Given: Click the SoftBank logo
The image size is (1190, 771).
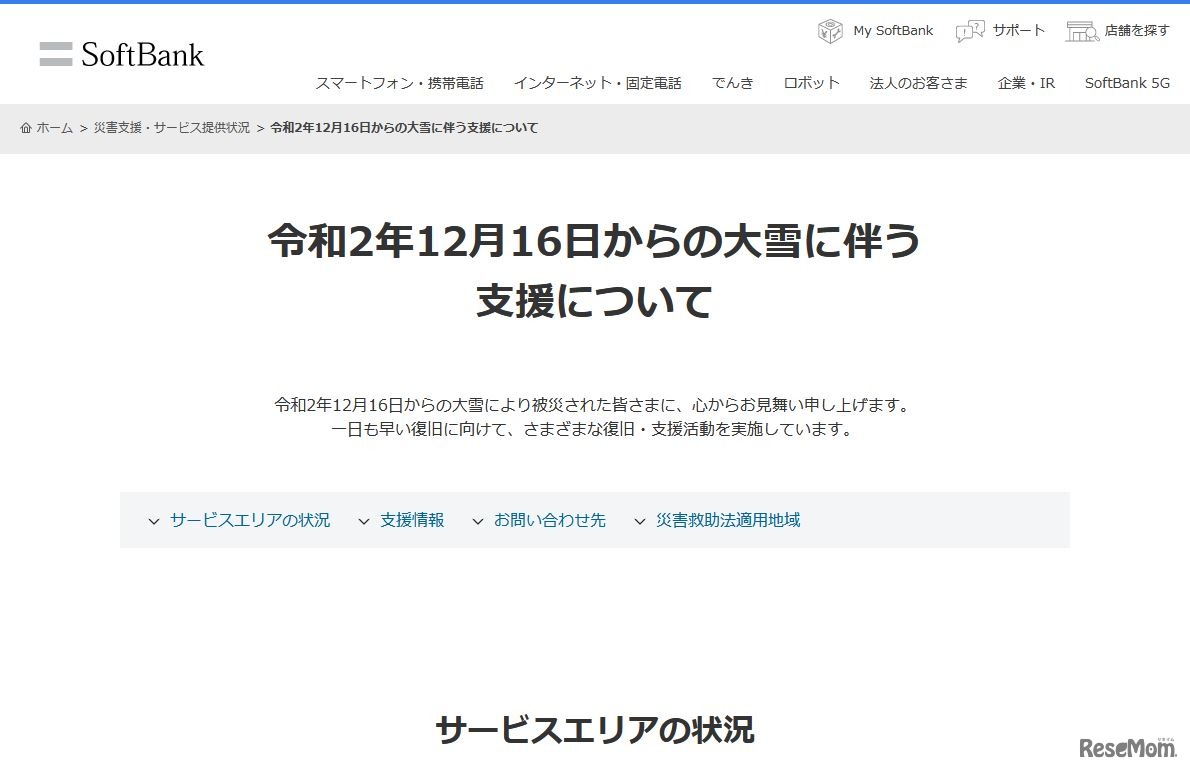Looking at the screenshot, I should pos(121,55).
